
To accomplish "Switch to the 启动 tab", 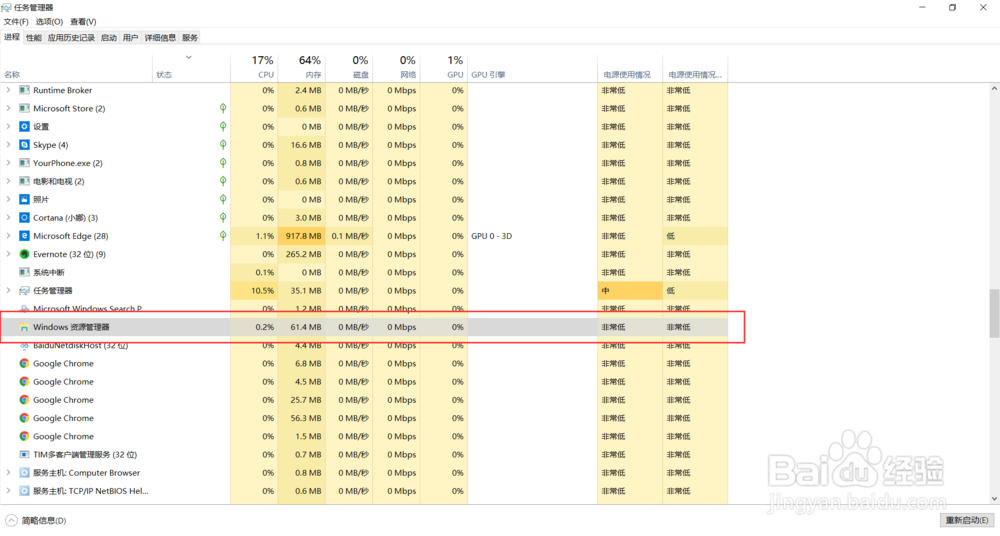I will pyautogui.click(x=108, y=38).
